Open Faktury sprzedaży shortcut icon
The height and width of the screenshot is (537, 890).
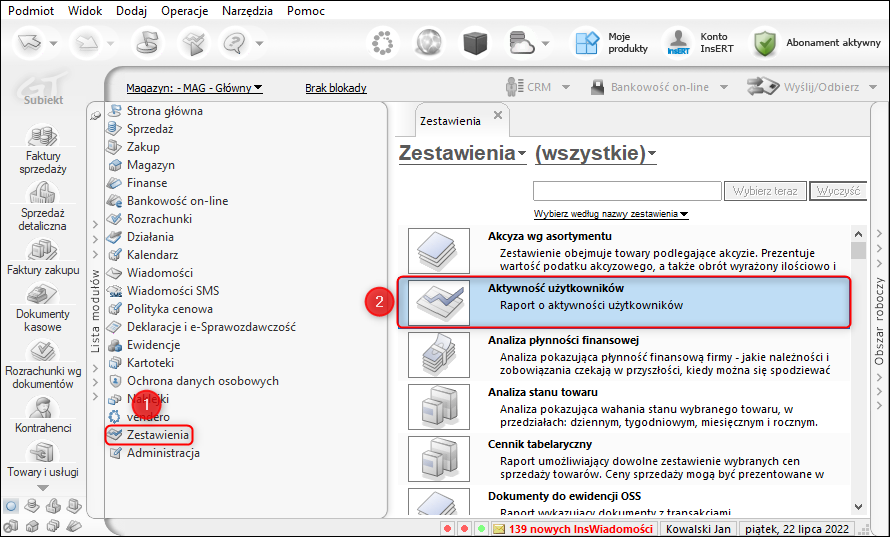point(43,136)
